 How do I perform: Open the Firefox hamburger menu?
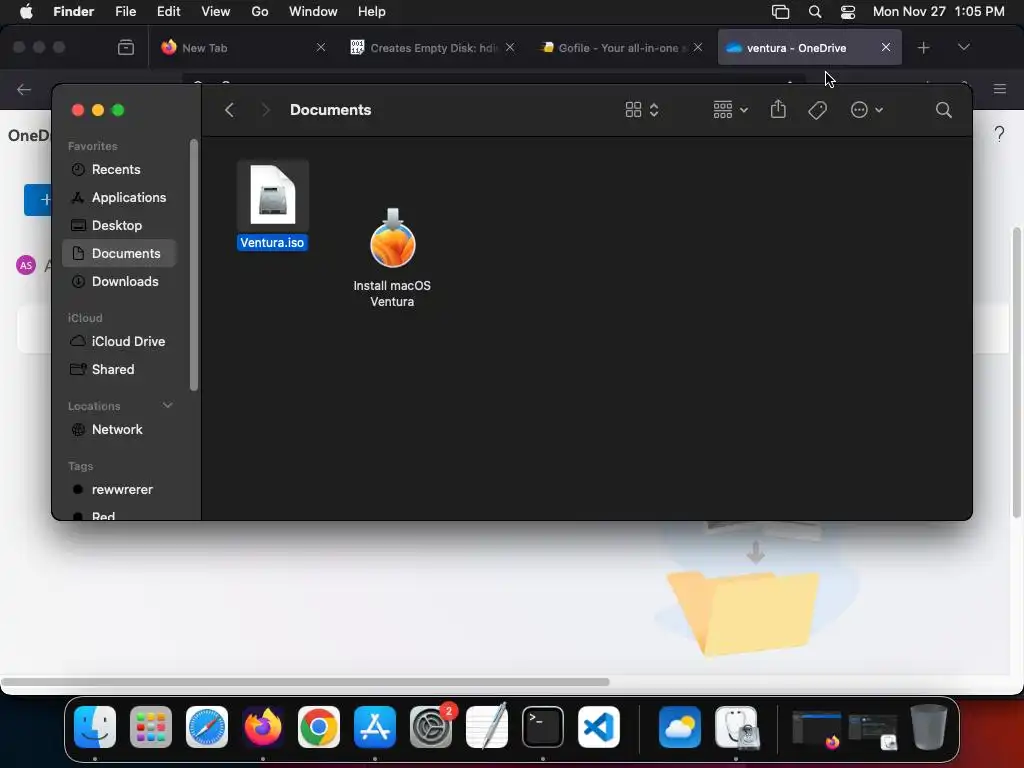tap(999, 89)
